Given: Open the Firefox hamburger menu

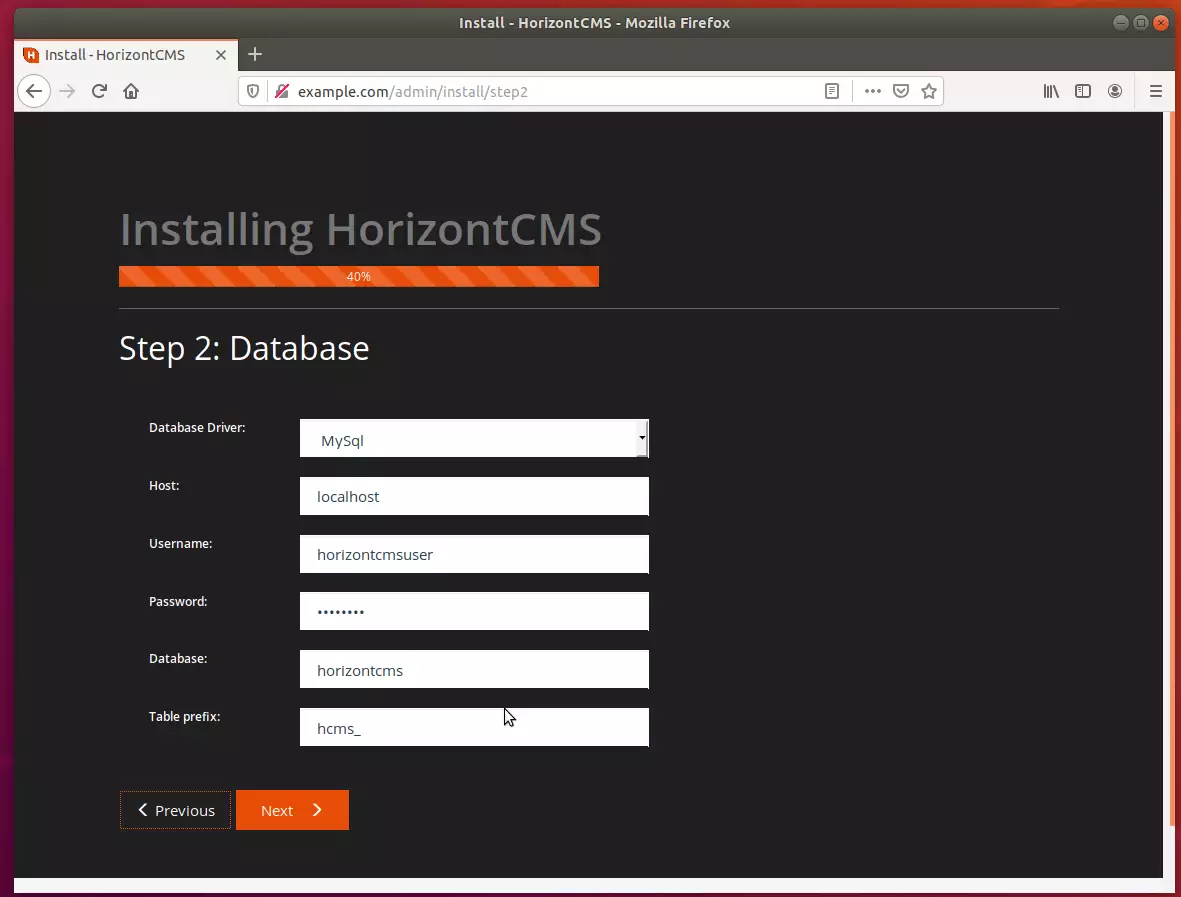Looking at the screenshot, I should click(x=1155, y=92).
